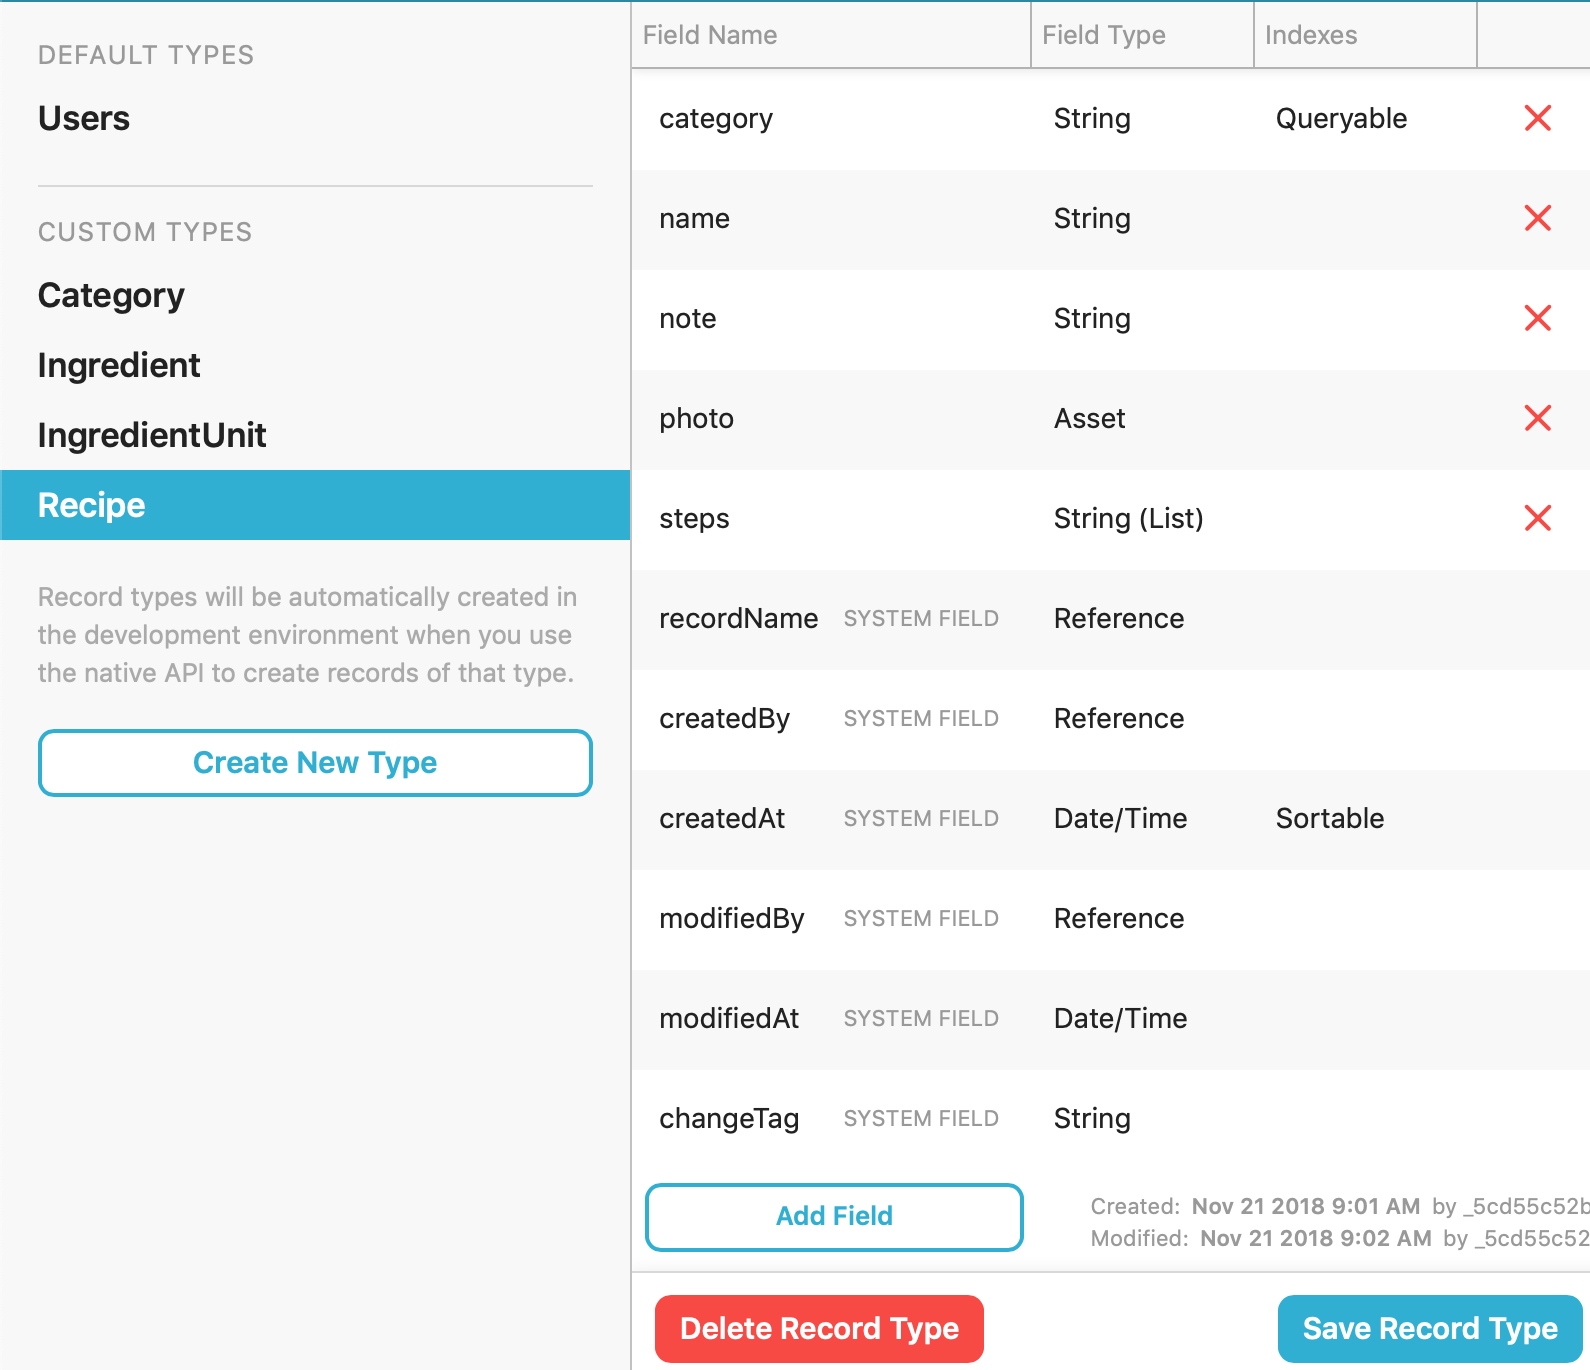Remove the name field using red X

tap(1537, 218)
